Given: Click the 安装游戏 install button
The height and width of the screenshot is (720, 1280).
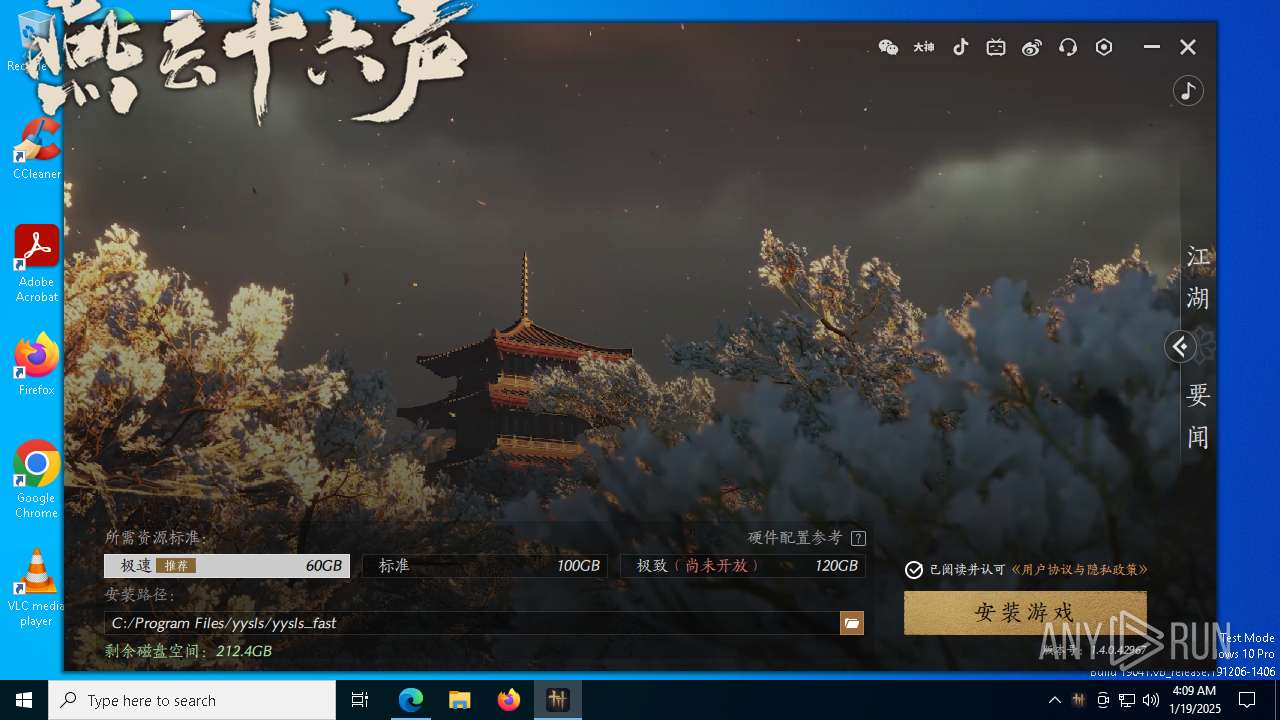Looking at the screenshot, I should (1025, 613).
